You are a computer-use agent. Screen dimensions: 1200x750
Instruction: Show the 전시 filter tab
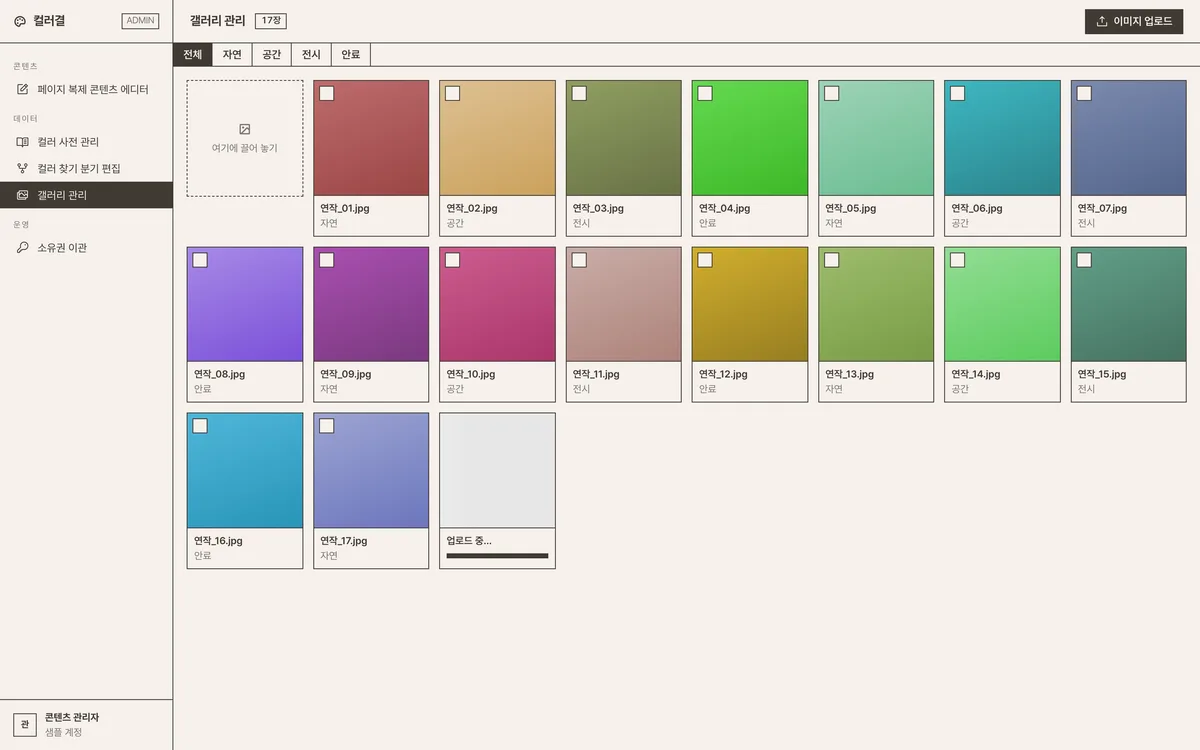click(311, 55)
